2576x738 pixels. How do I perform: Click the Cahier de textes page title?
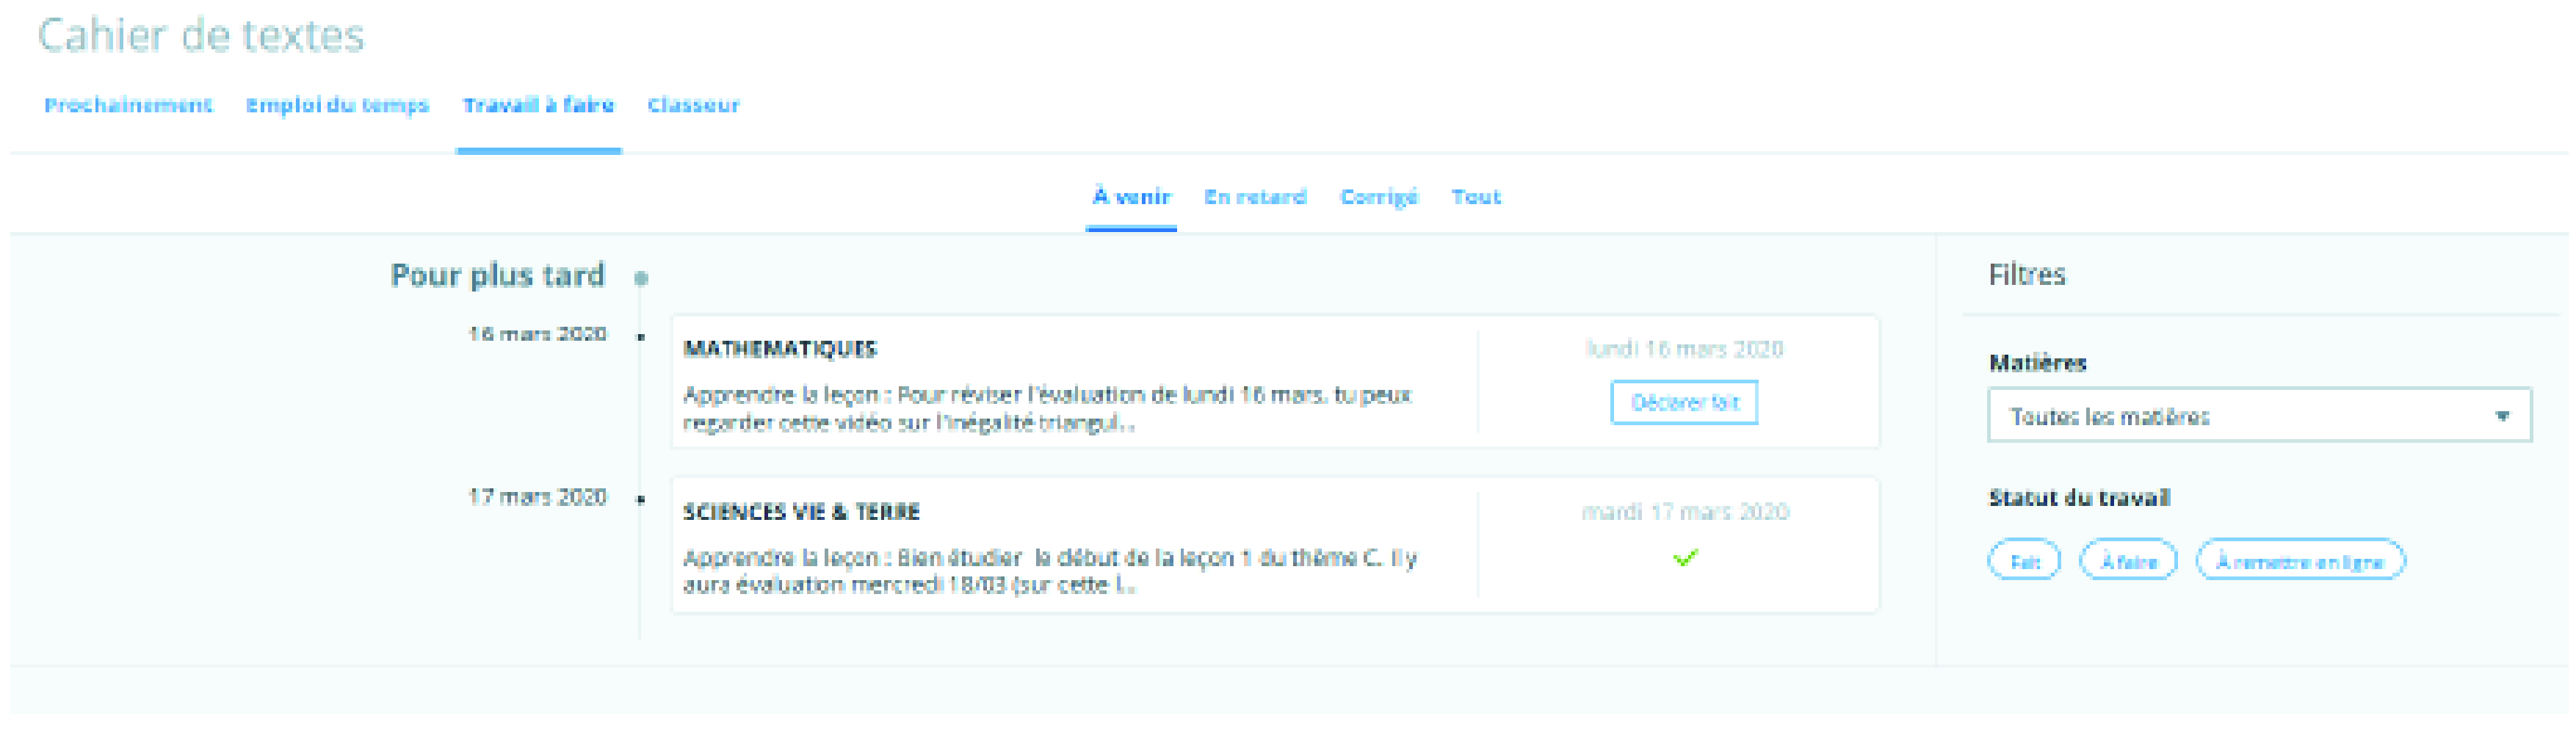(x=201, y=36)
